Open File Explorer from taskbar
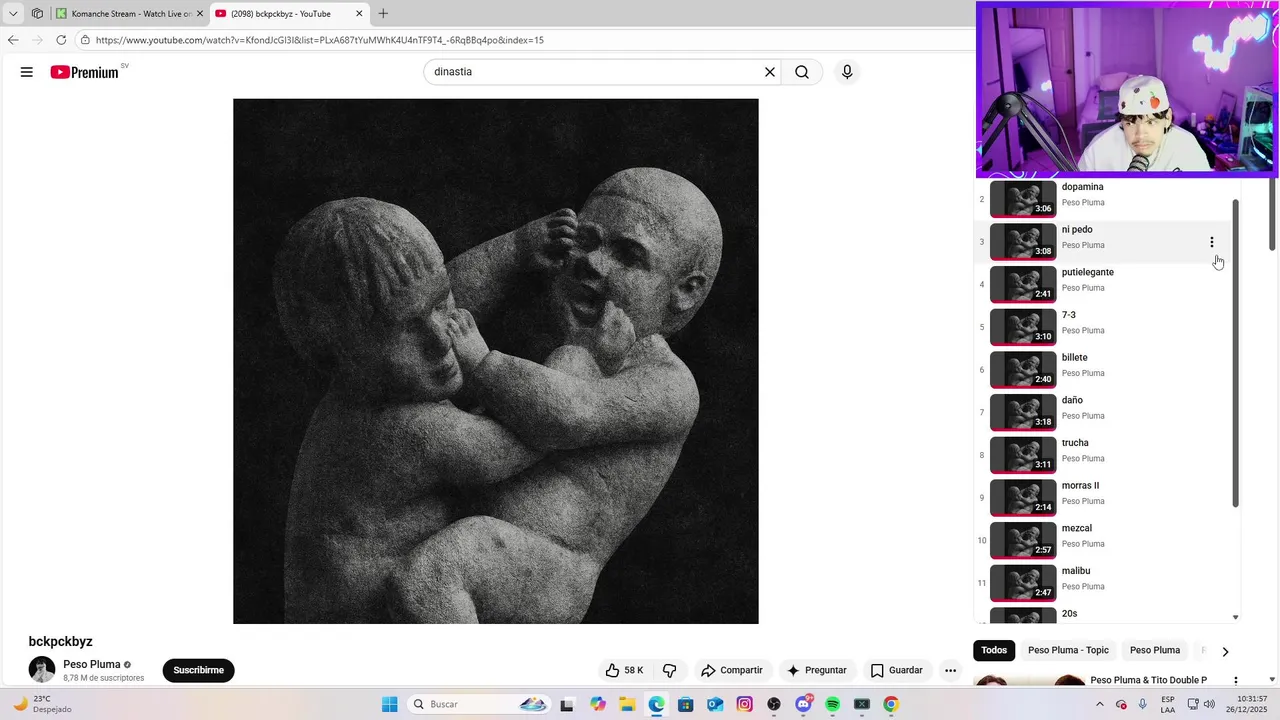The image size is (1280, 720). point(627,704)
